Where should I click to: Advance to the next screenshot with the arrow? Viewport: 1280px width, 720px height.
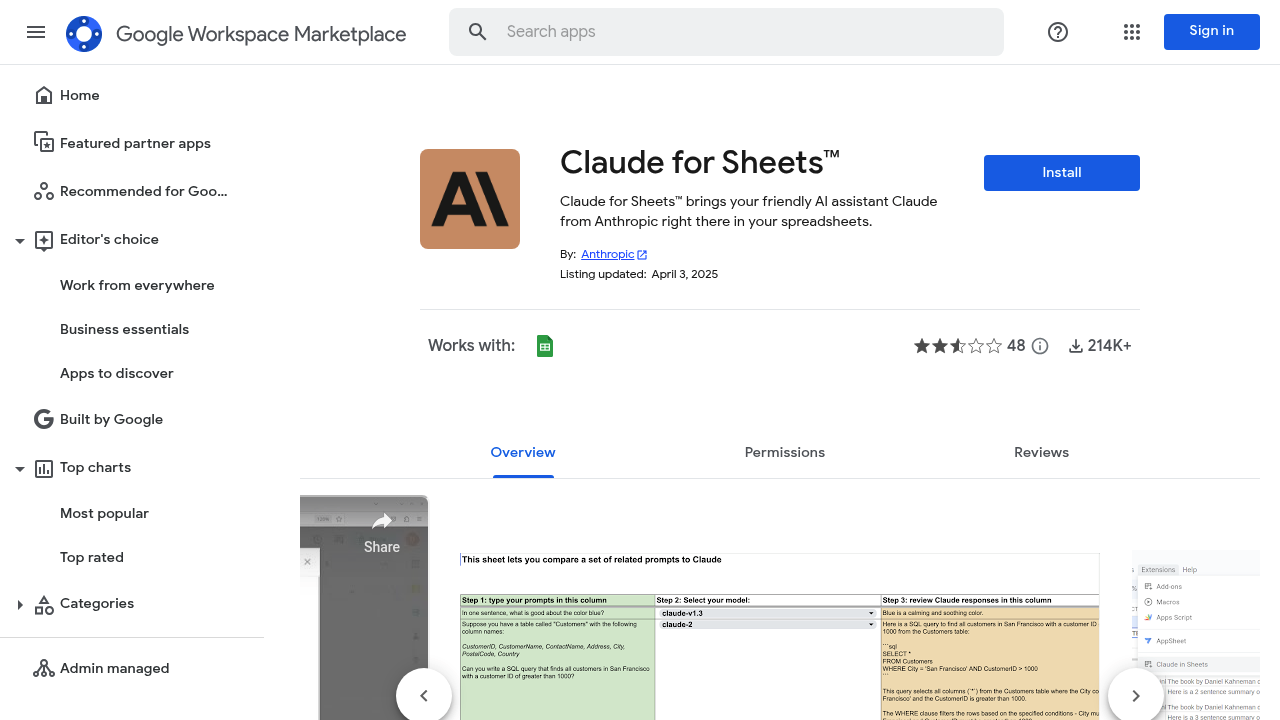pyautogui.click(x=1135, y=695)
